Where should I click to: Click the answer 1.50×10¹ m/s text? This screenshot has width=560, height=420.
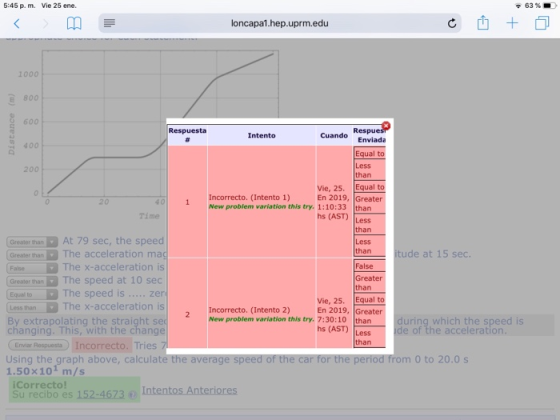click(45, 371)
